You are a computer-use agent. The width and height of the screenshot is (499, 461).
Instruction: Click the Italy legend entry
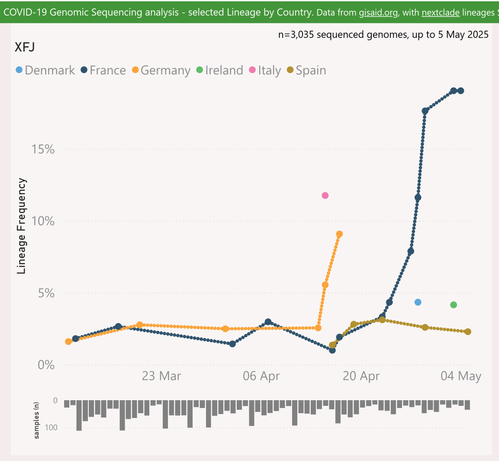click(x=265, y=71)
